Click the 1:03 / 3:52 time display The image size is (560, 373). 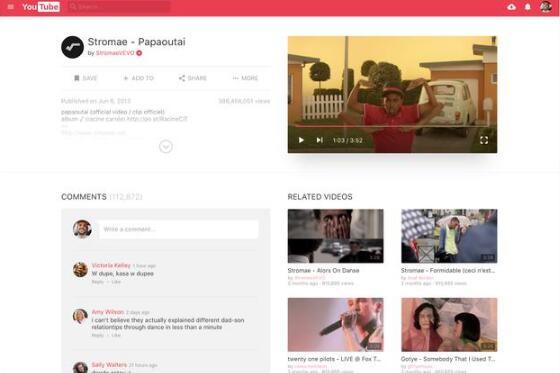(x=348, y=140)
